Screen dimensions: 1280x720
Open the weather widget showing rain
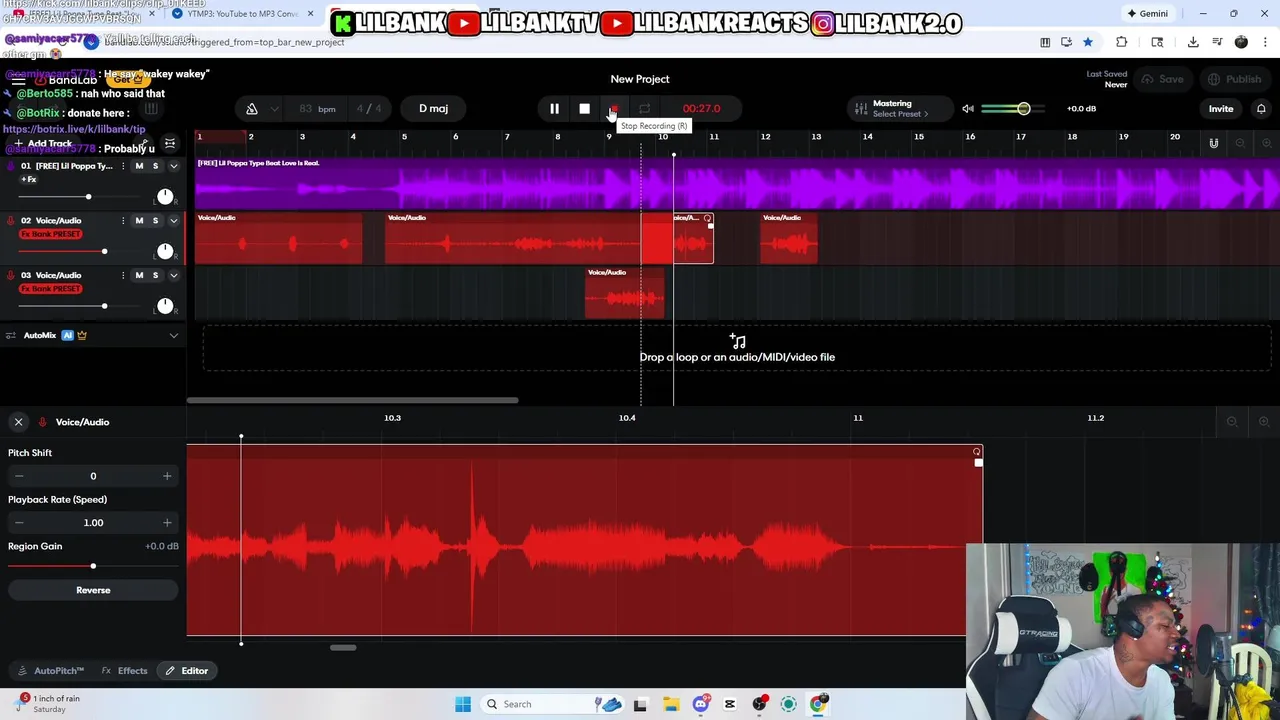pos(48,704)
